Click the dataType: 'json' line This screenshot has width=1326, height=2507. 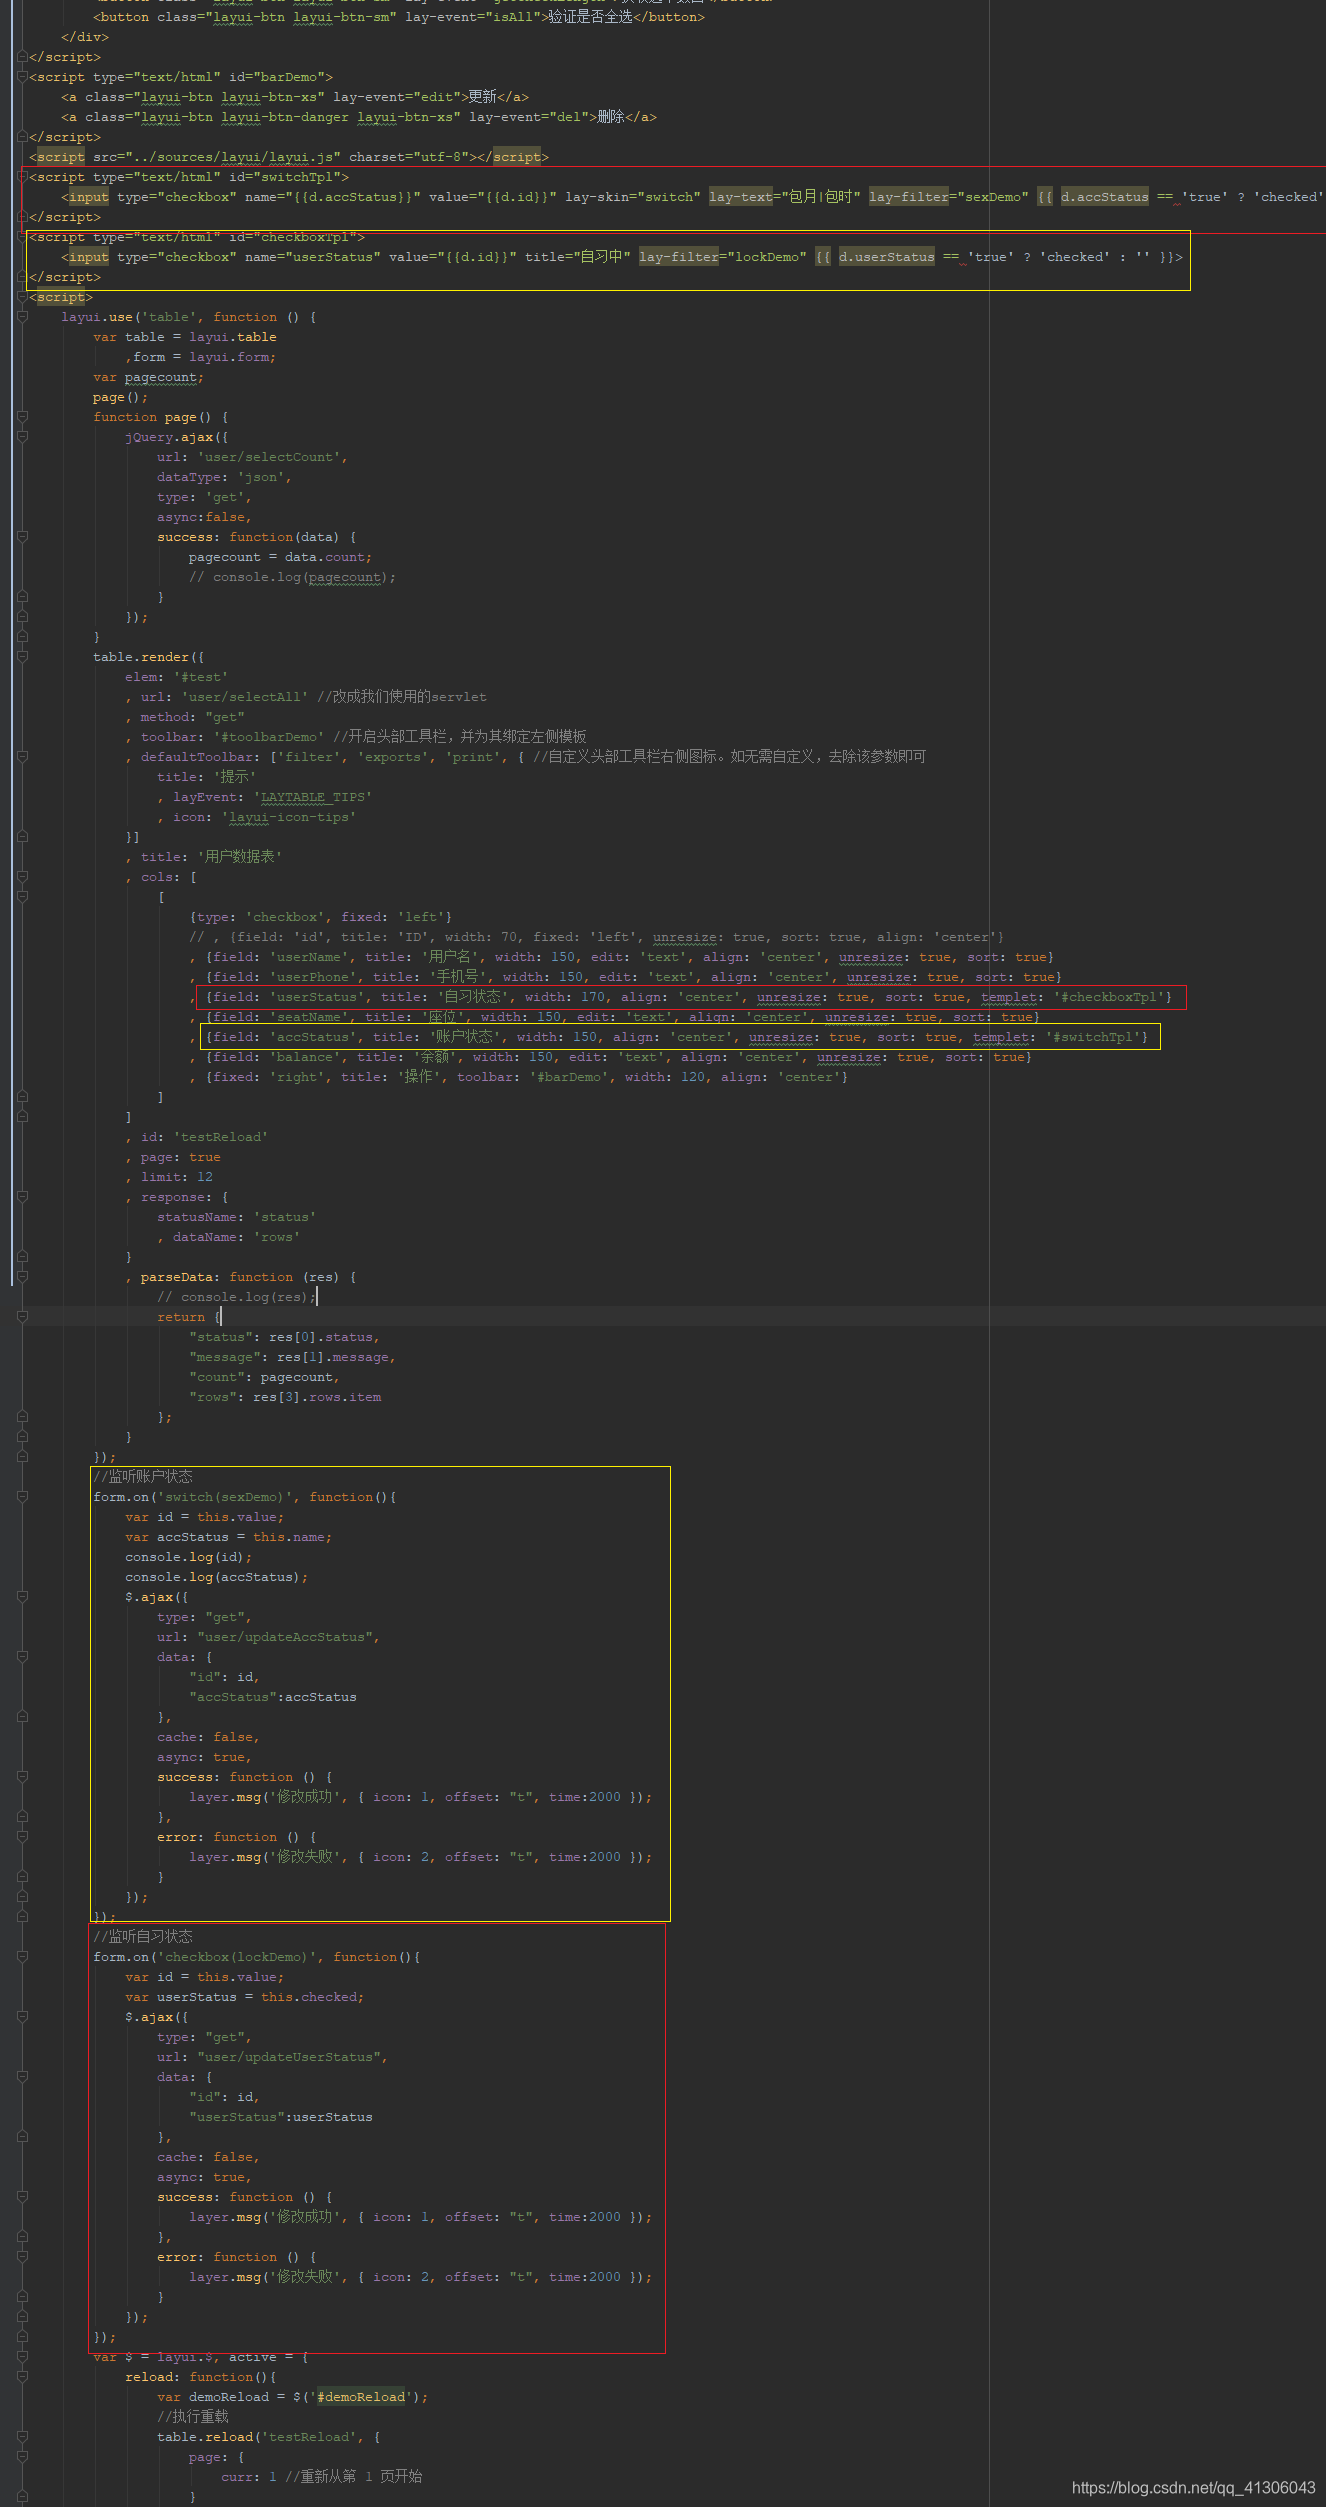[x=224, y=477]
